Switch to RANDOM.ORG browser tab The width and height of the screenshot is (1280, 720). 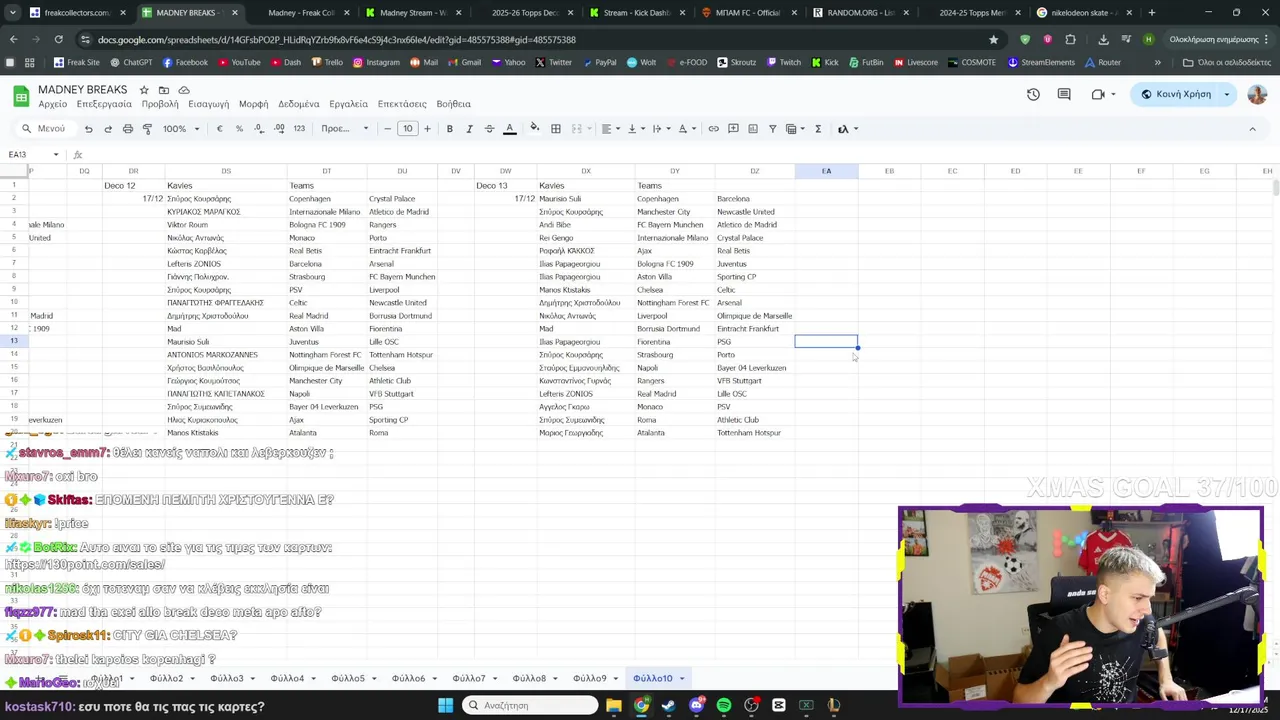click(853, 13)
